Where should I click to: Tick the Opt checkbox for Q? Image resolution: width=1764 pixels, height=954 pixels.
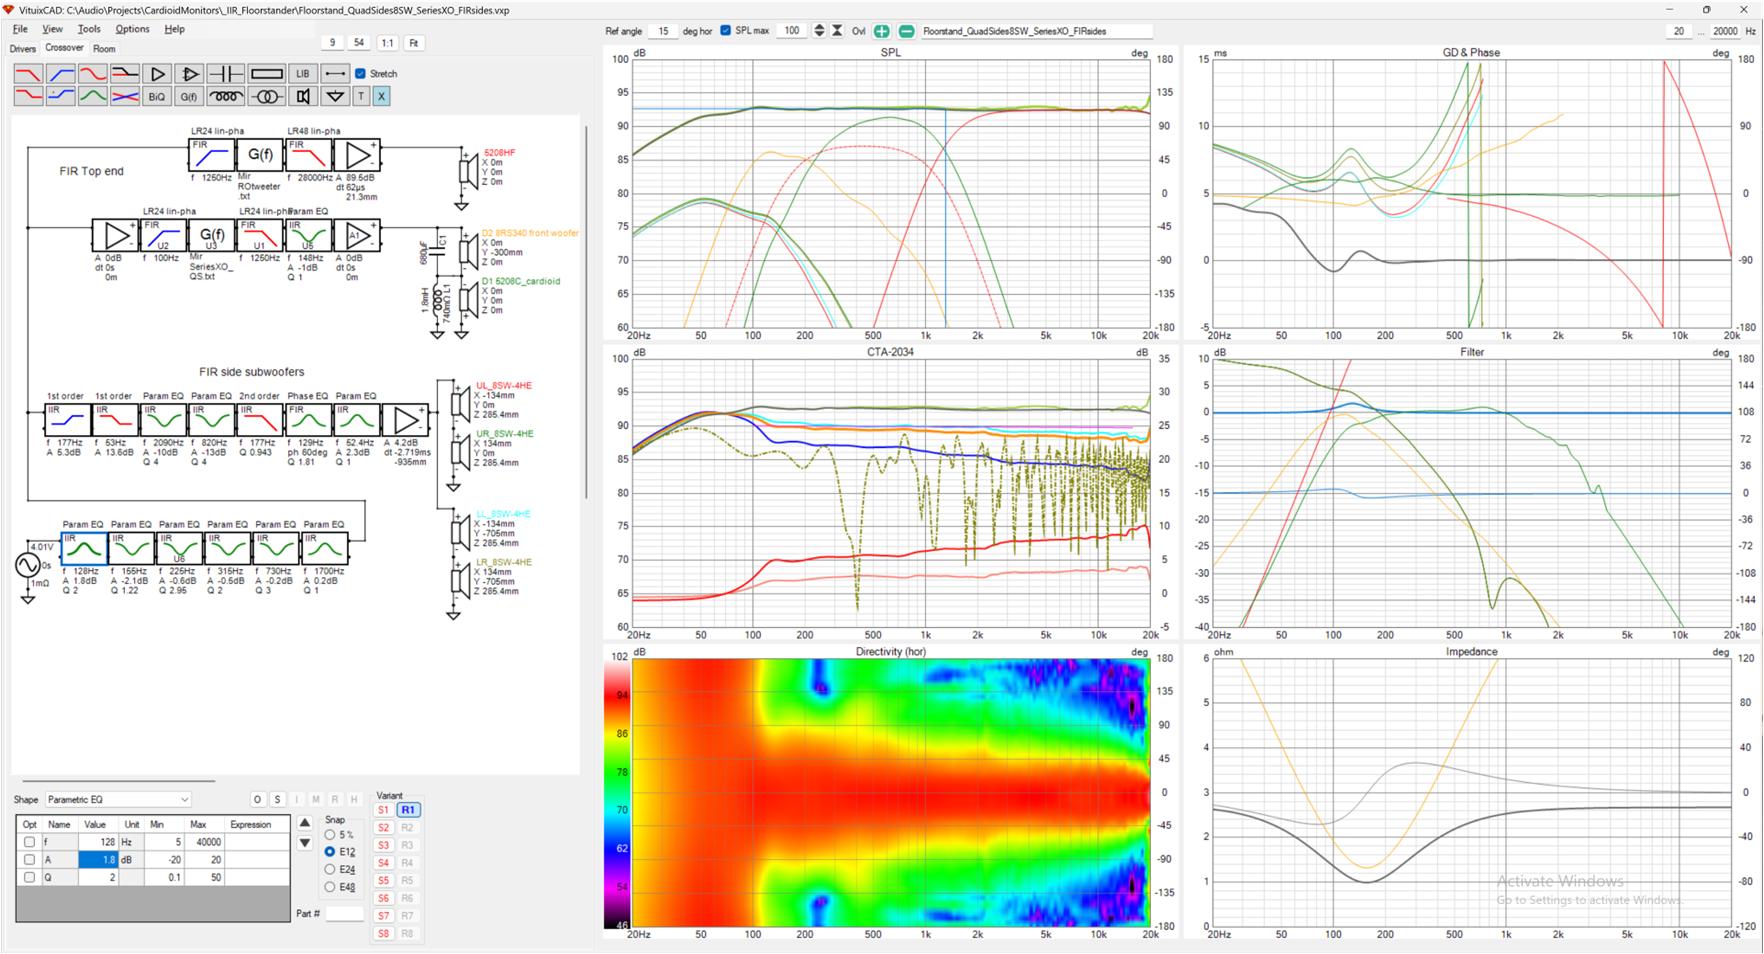point(29,877)
